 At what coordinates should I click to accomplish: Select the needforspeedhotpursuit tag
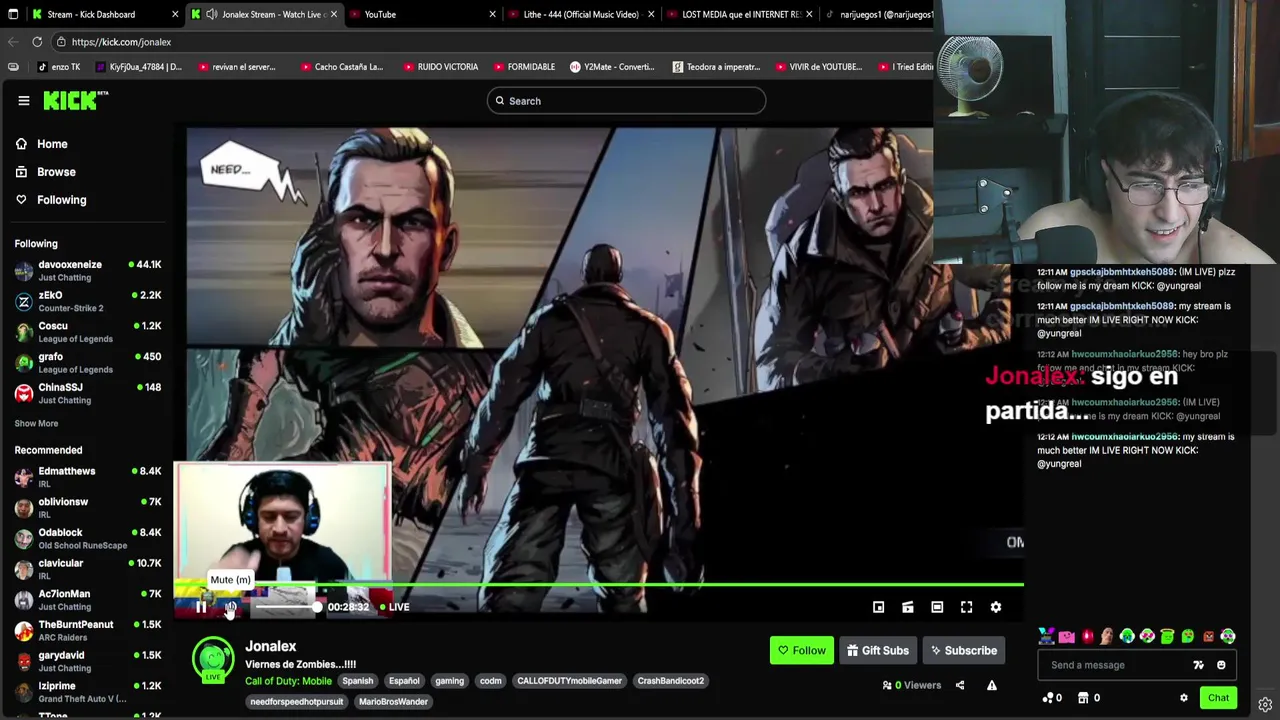point(296,702)
